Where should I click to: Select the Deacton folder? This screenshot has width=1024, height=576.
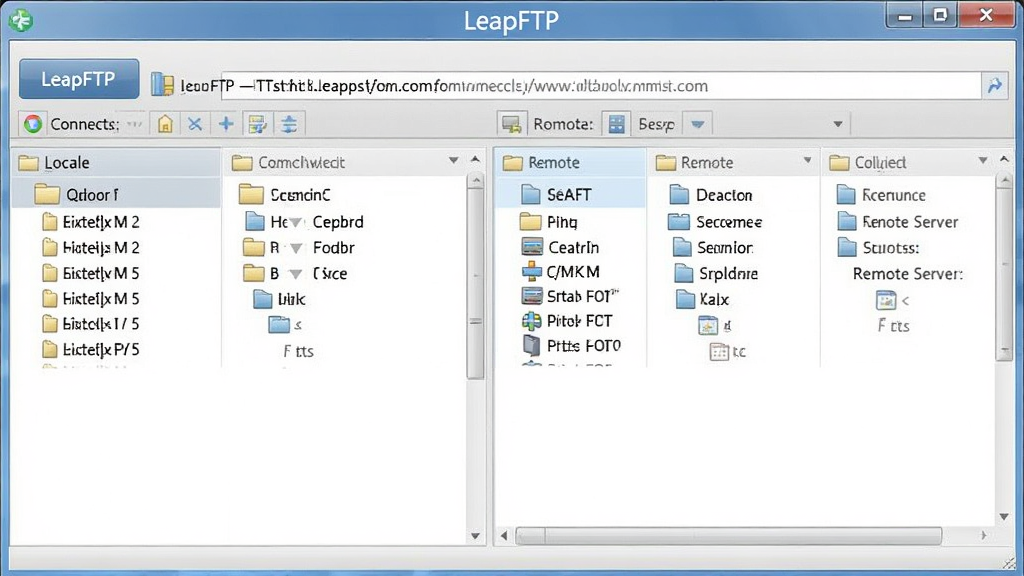coord(711,195)
